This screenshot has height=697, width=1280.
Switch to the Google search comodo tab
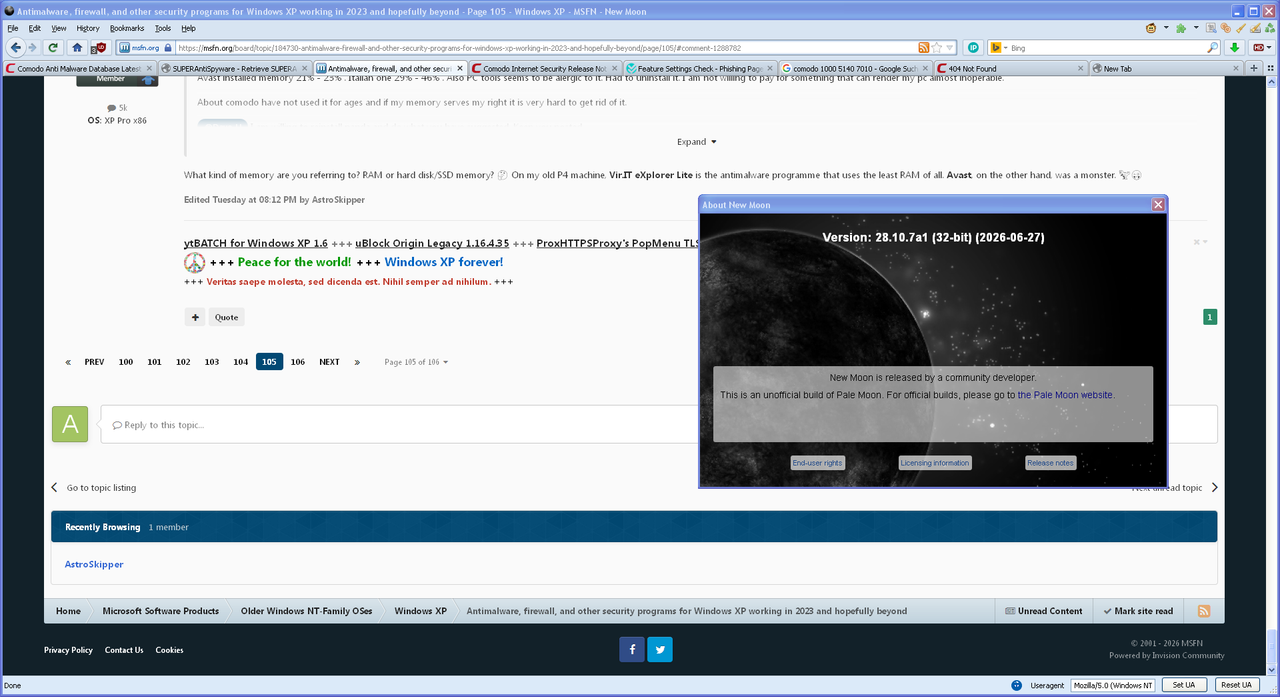(854, 69)
